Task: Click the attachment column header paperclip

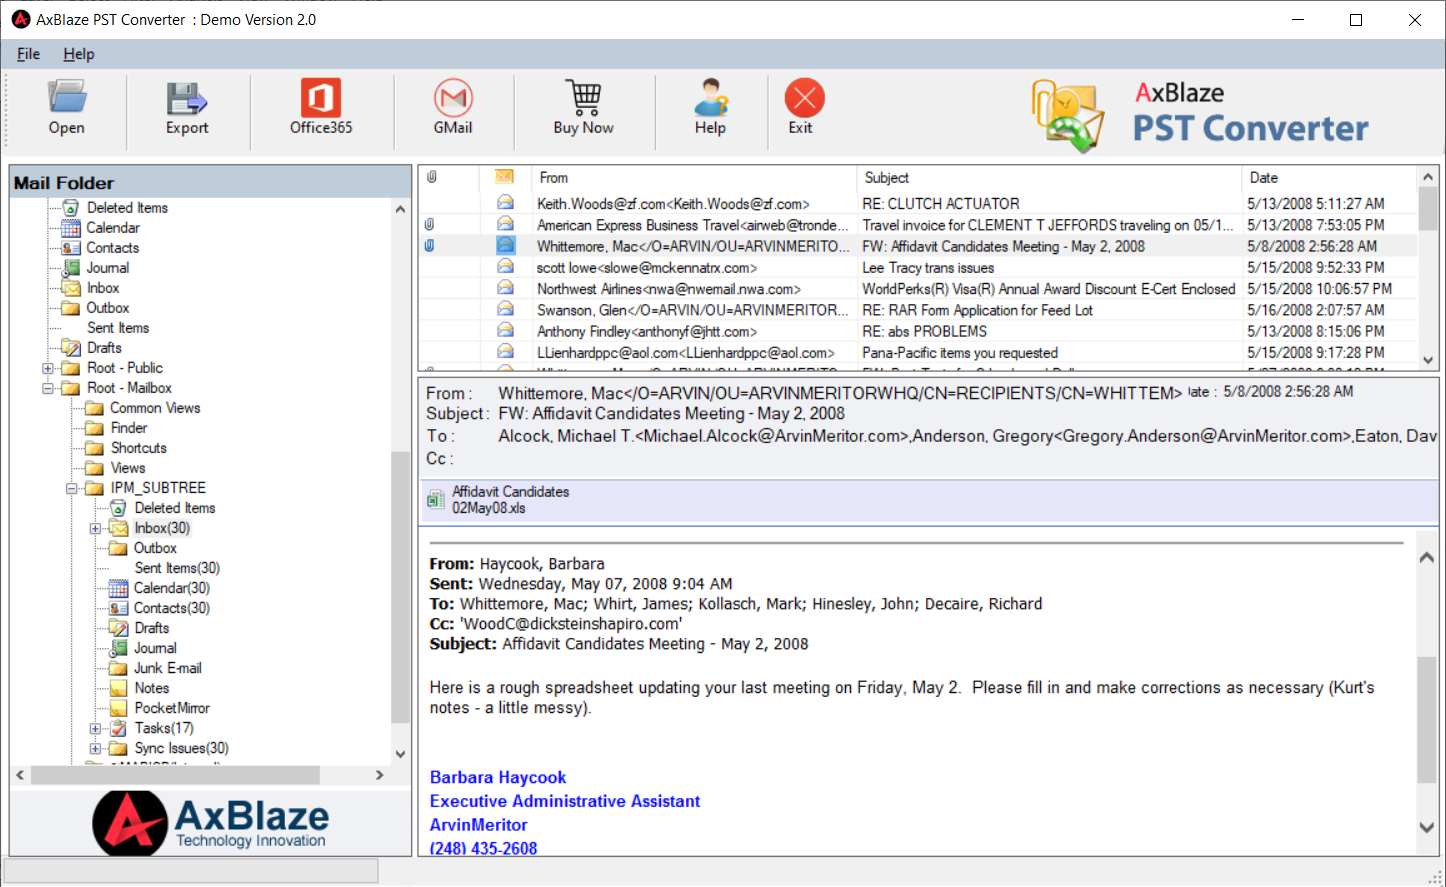Action: point(432,177)
